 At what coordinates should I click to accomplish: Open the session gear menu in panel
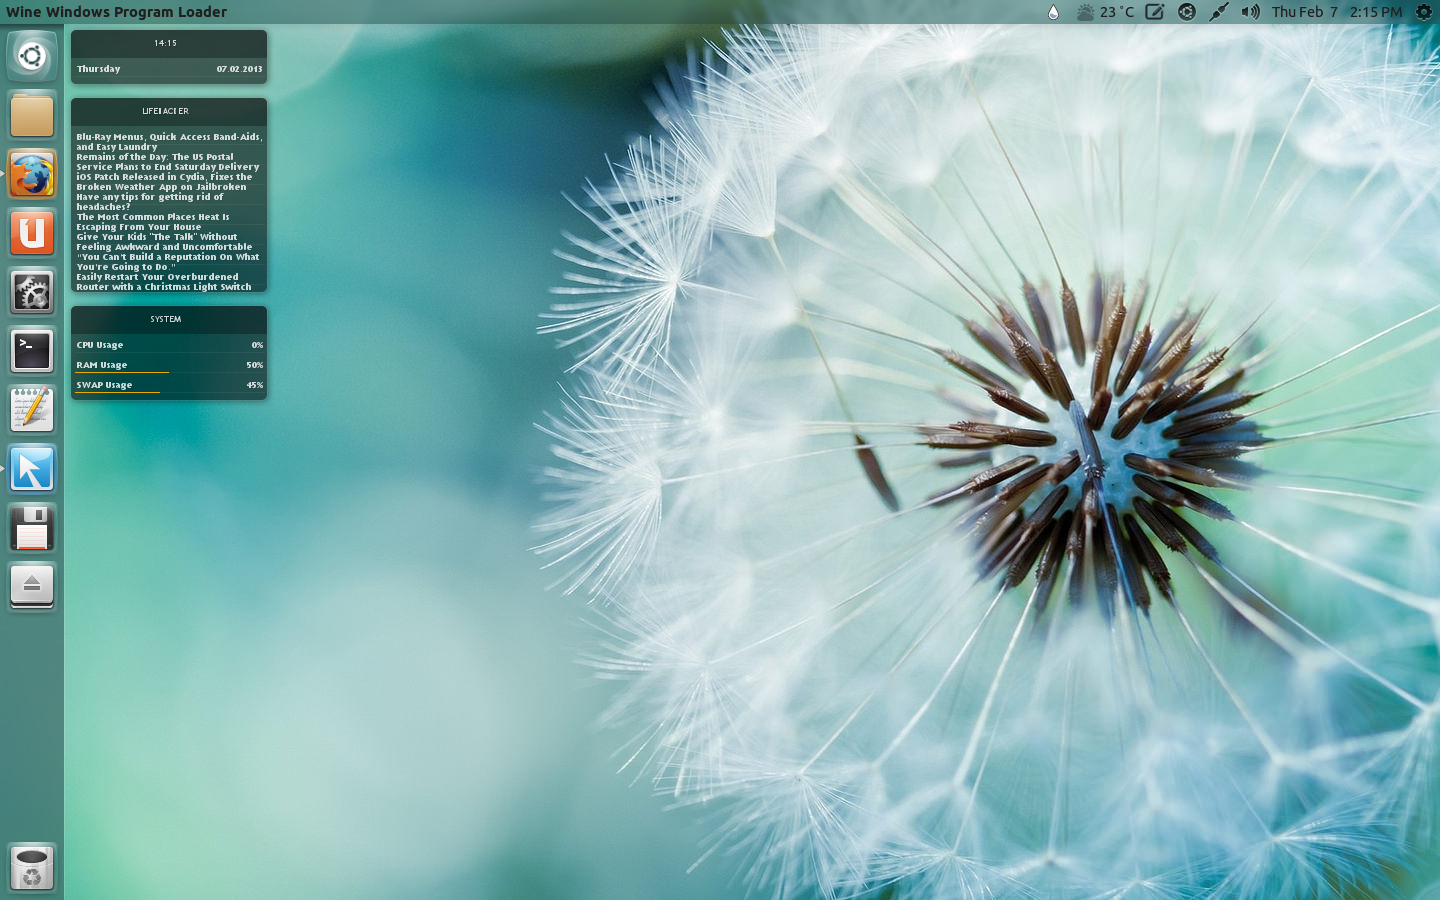[x=1424, y=12]
